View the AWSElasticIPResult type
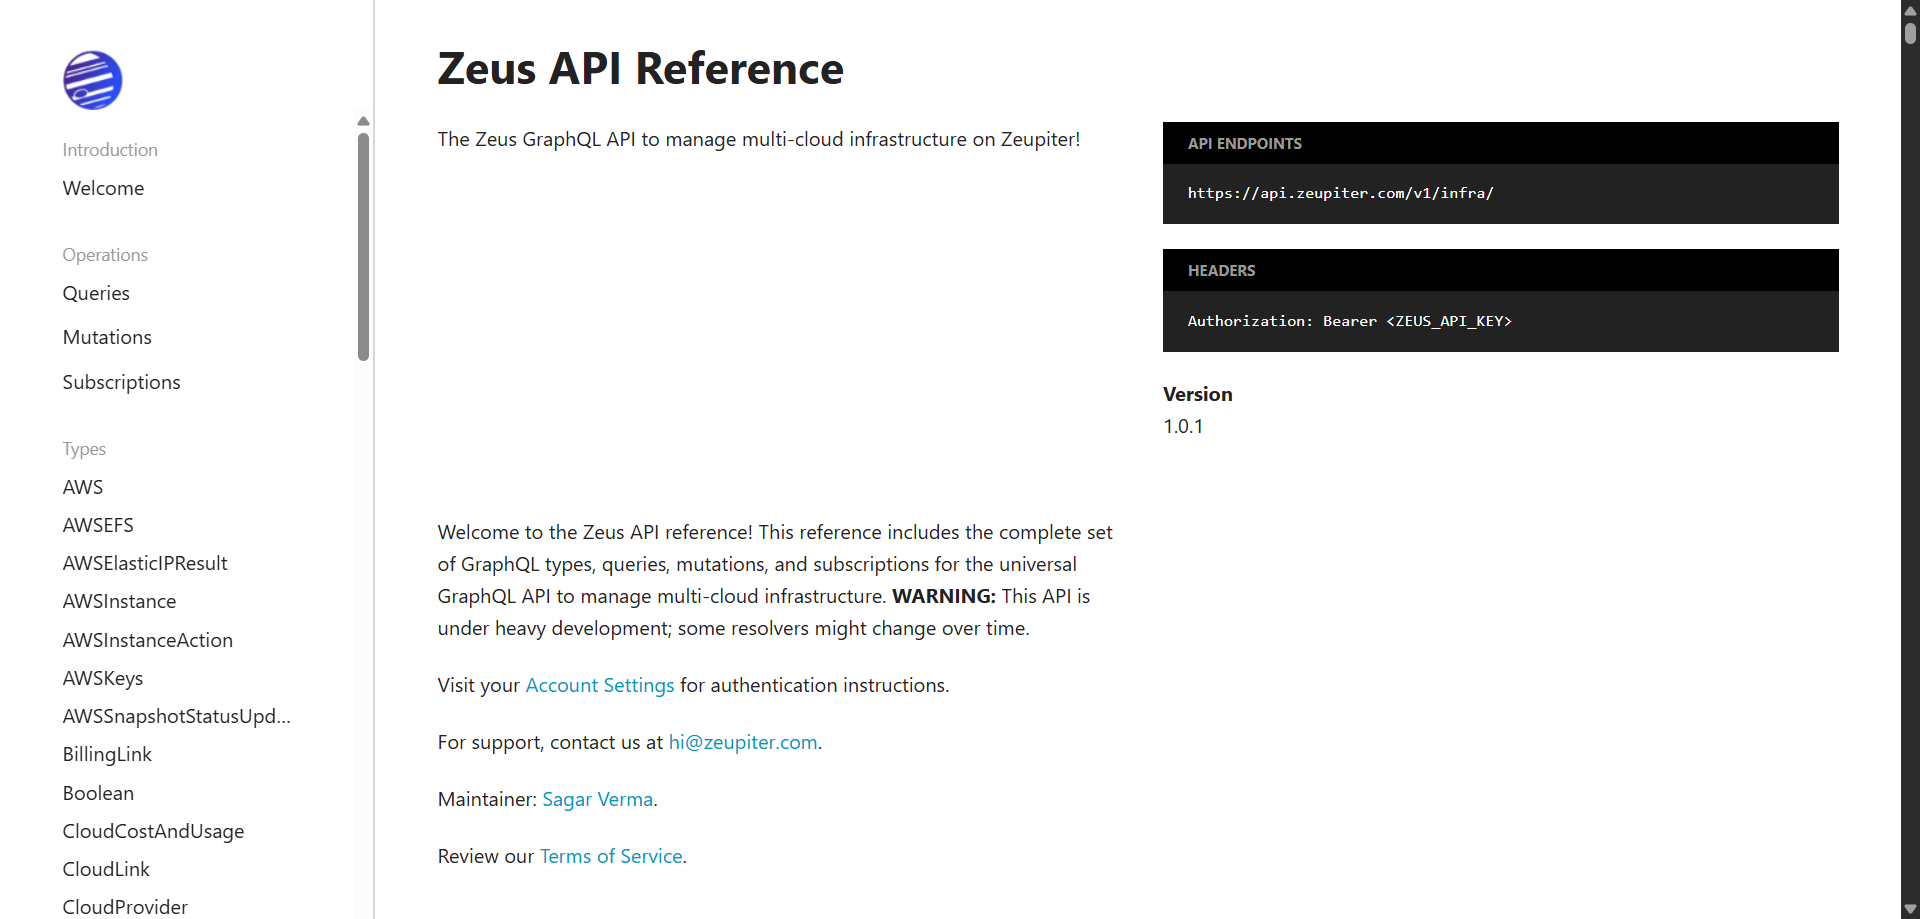Viewport: 1920px width, 919px height. pos(145,563)
